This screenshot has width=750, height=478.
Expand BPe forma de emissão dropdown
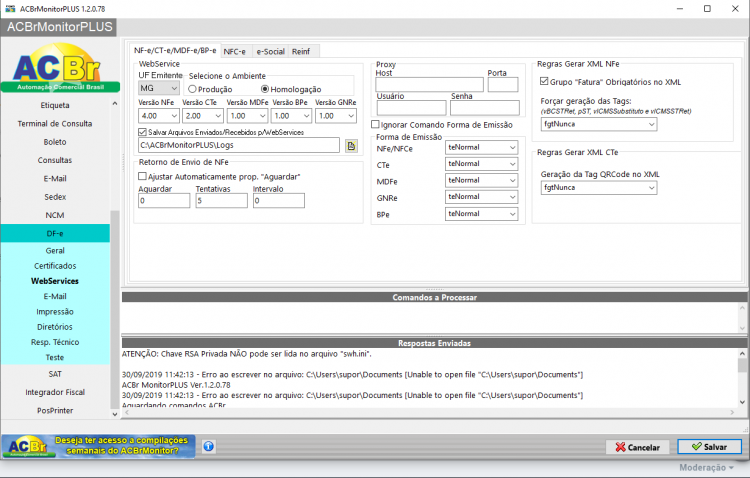[482, 214]
